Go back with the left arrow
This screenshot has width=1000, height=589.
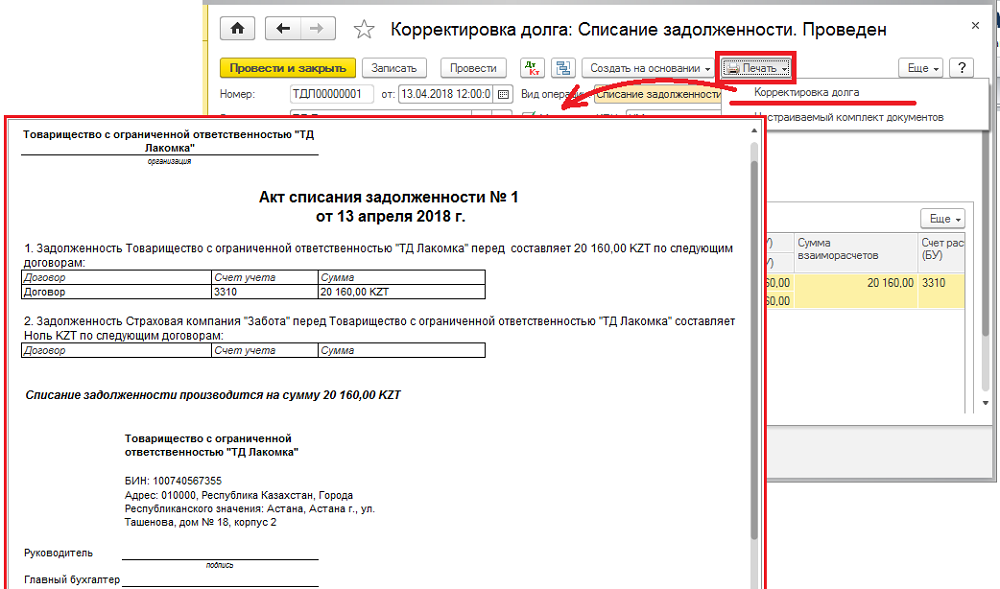click(x=283, y=29)
